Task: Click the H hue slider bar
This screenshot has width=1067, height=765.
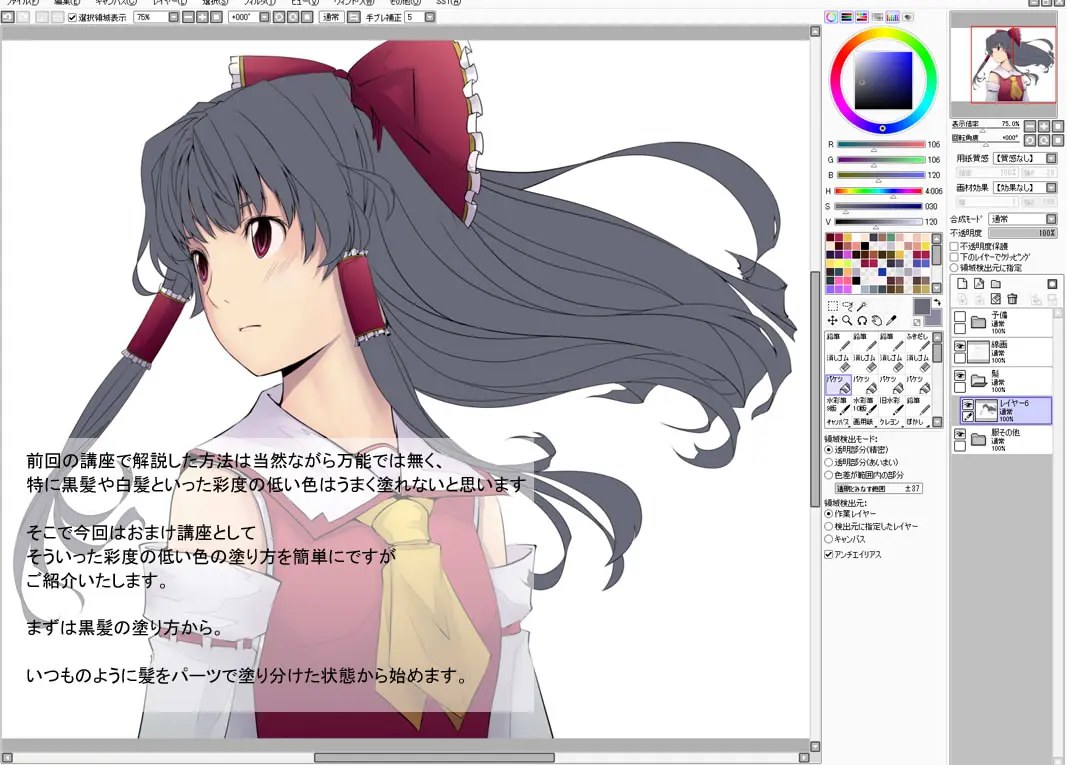Action: point(879,191)
